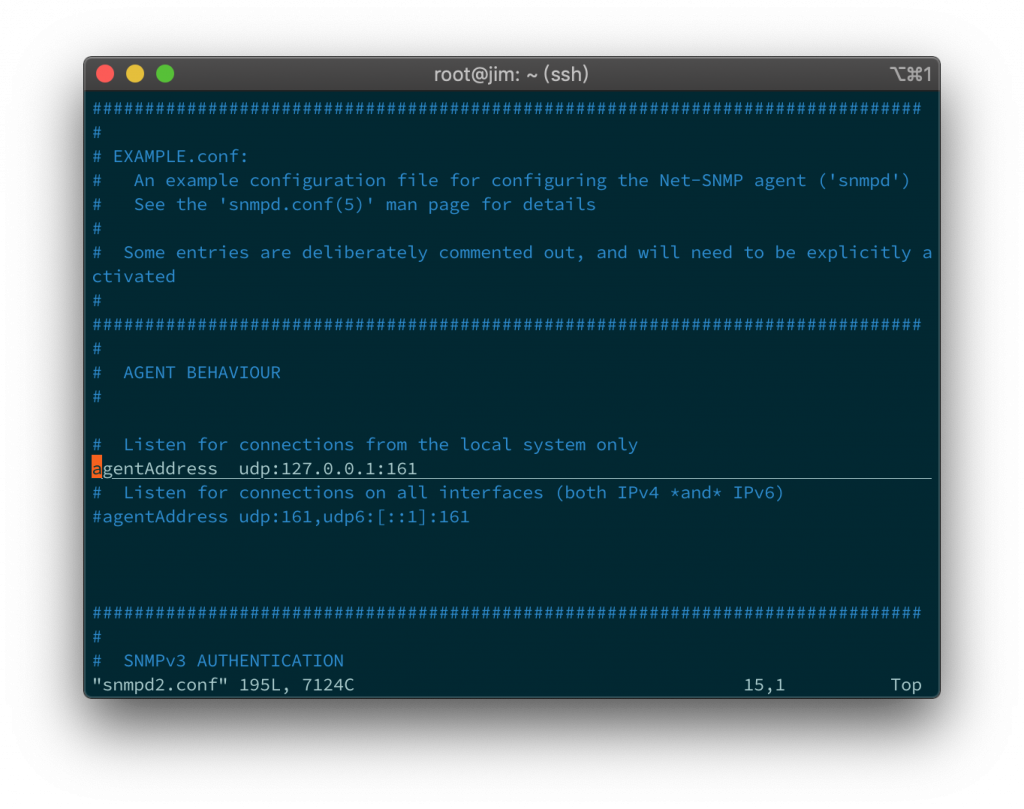Click the window title 'root@jim: ~ (ssh)'
The image size is (1024, 809).
(511, 74)
